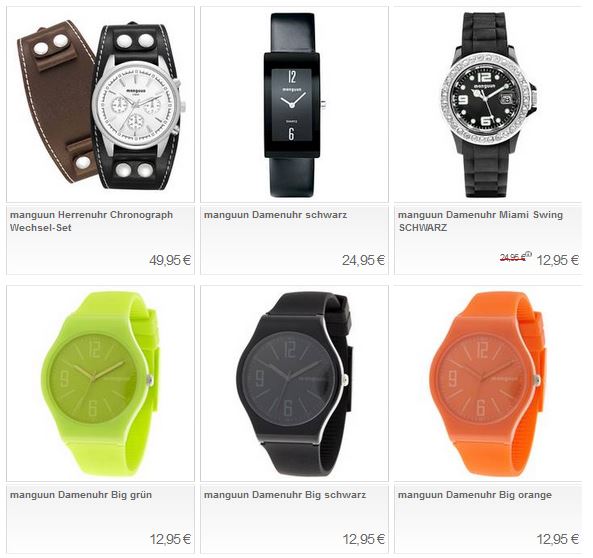Open the Herrenuhr Chronograph Wechsel-Set watch image
Image resolution: width=593 pixels, height=558 pixels.
(101, 104)
